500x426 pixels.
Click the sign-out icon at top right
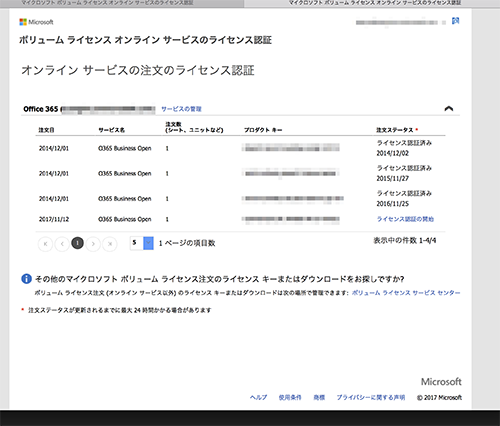[x=456, y=21]
